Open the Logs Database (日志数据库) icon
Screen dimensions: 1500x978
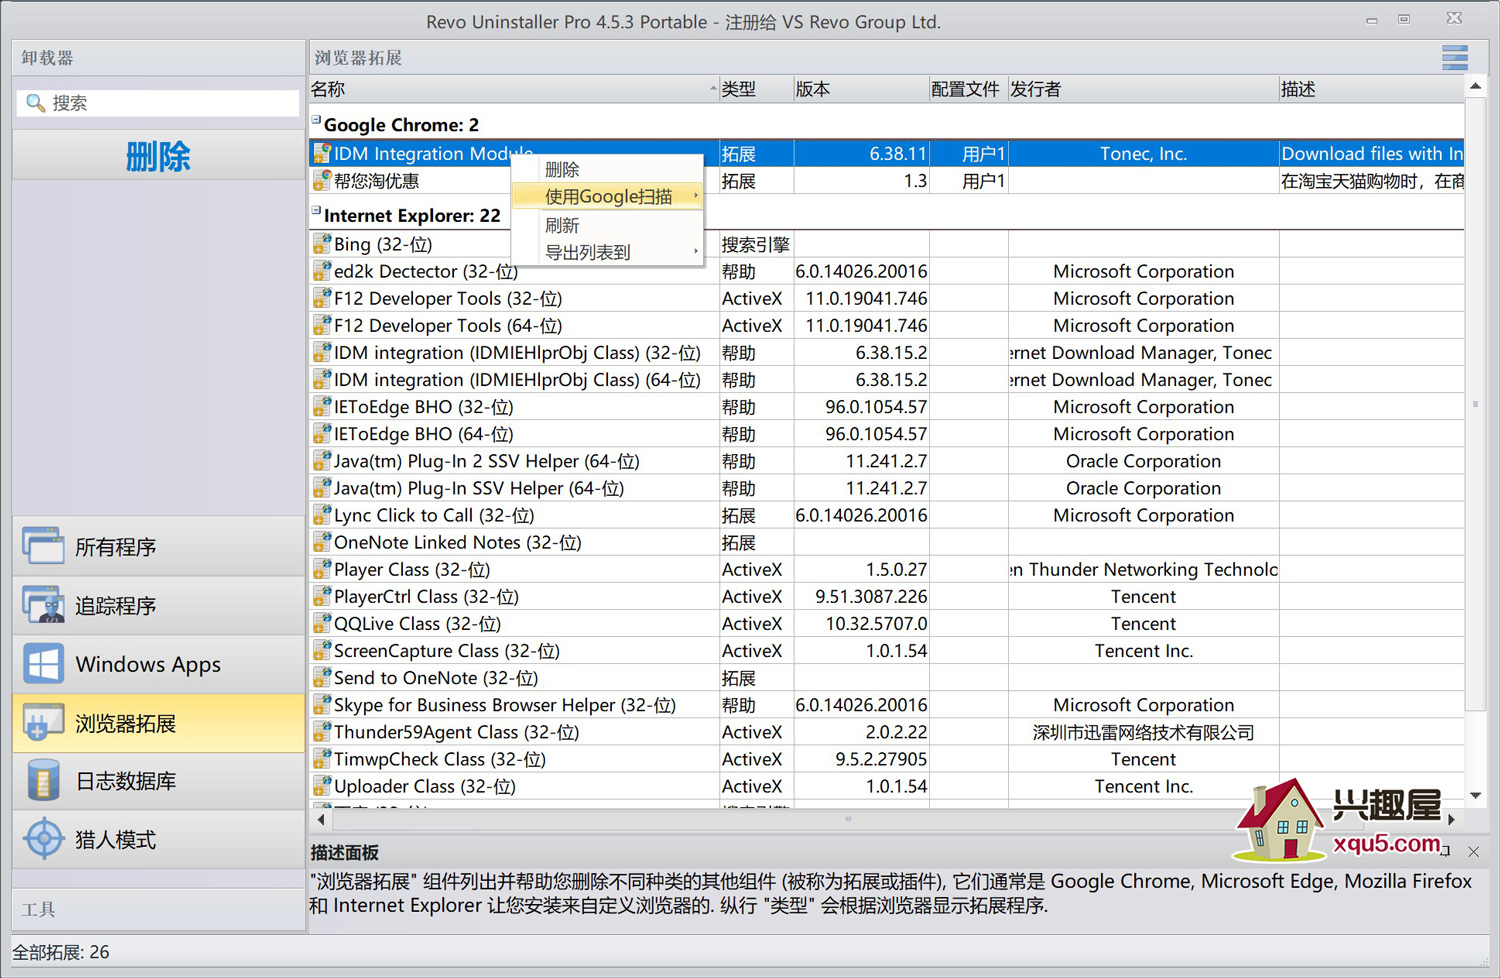[x=43, y=781]
